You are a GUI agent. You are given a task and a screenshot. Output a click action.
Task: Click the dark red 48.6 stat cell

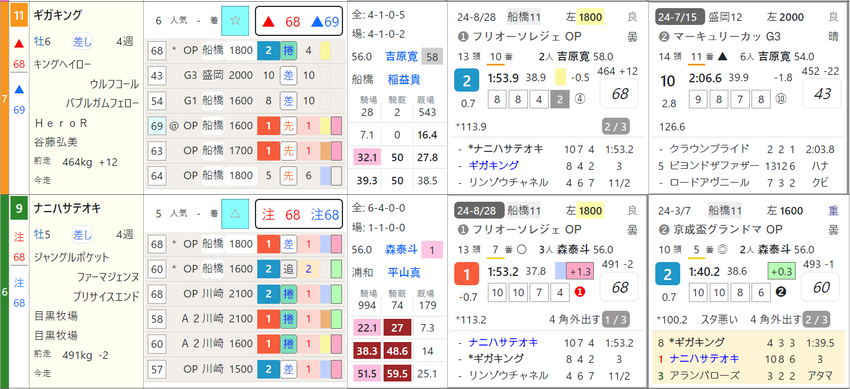click(397, 351)
